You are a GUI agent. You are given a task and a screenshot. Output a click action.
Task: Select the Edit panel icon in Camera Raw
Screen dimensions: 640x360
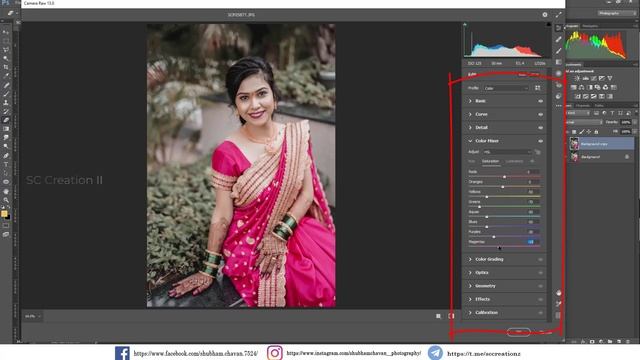click(558, 28)
